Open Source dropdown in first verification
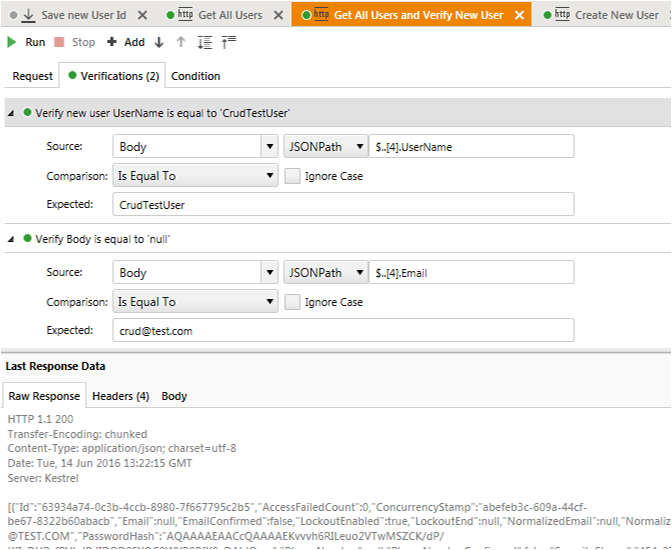The width and height of the screenshot is (672, 550). point(268,147)
